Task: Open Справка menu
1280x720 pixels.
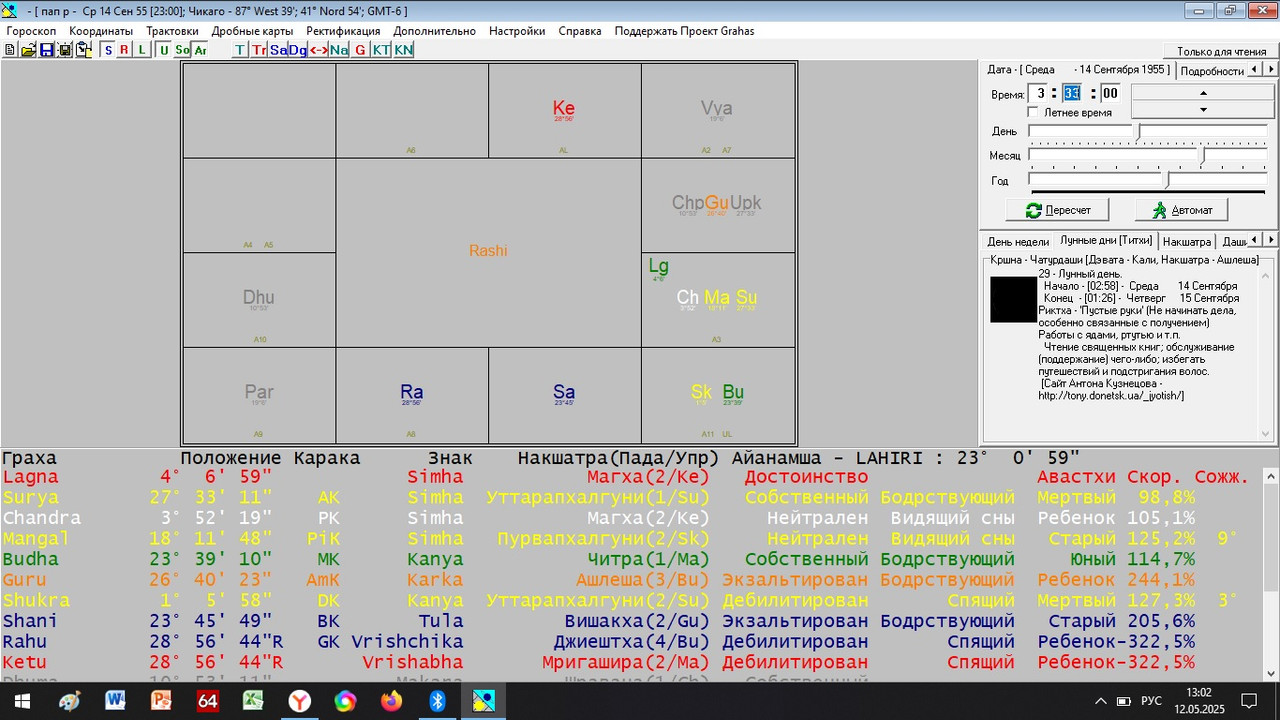Action: [x=580, y=31]
